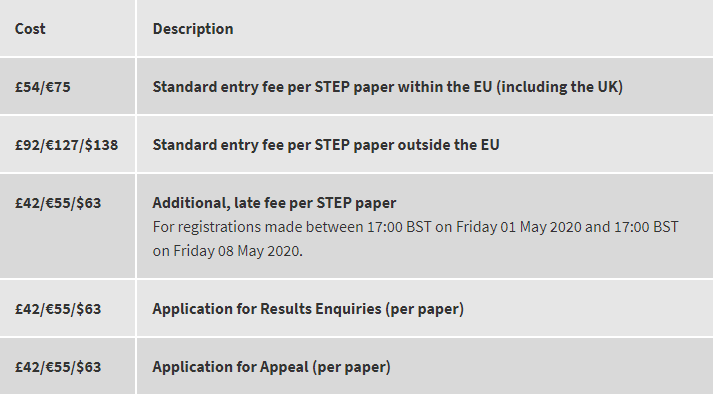
Task: Click Standard entry fee within the EU text
Action: 388,87
